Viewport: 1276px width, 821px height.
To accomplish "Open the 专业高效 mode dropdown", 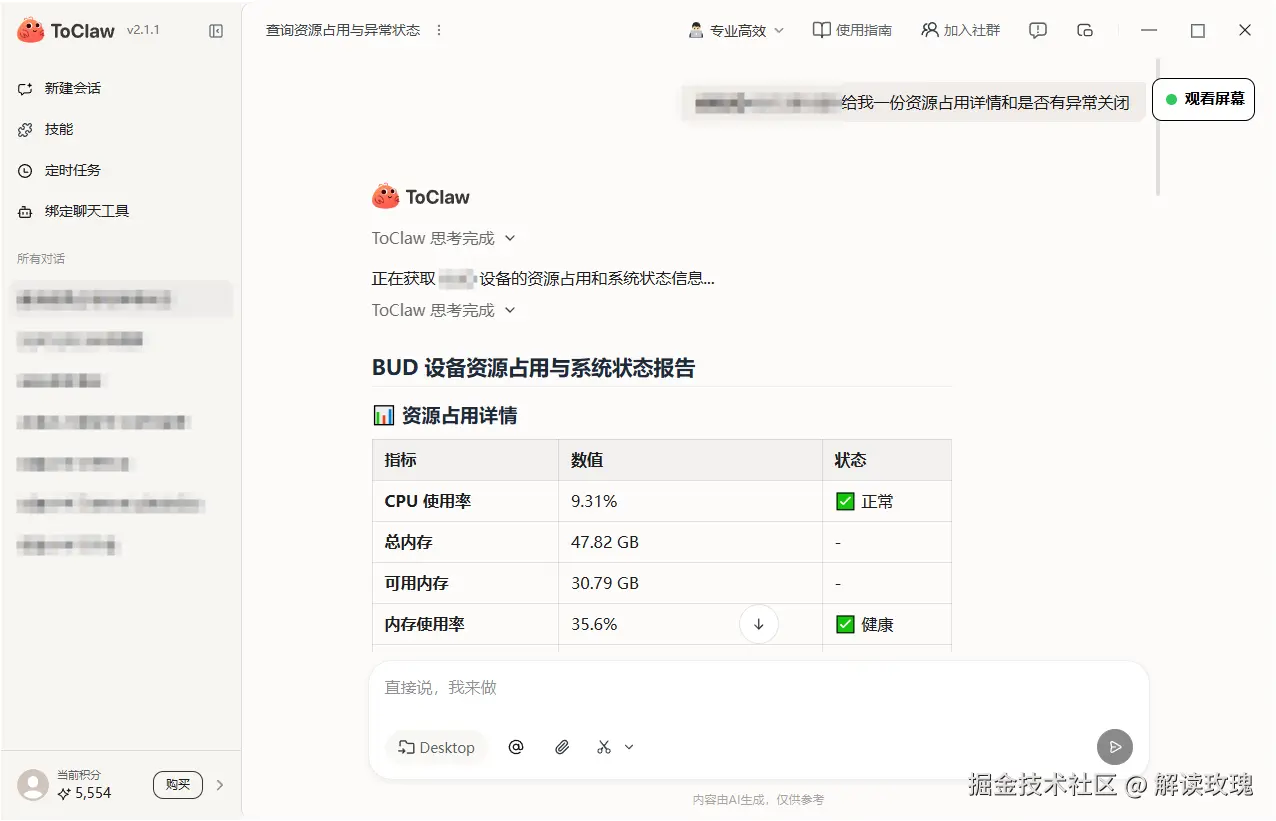I will (x=736, y=31).
